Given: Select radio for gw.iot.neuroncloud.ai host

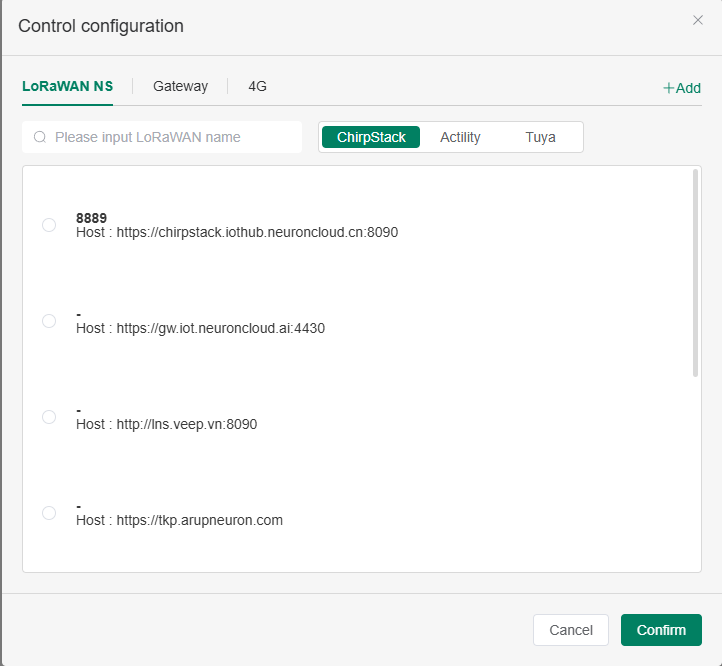Looking at the screenshot, I should (x=49, y=321).
